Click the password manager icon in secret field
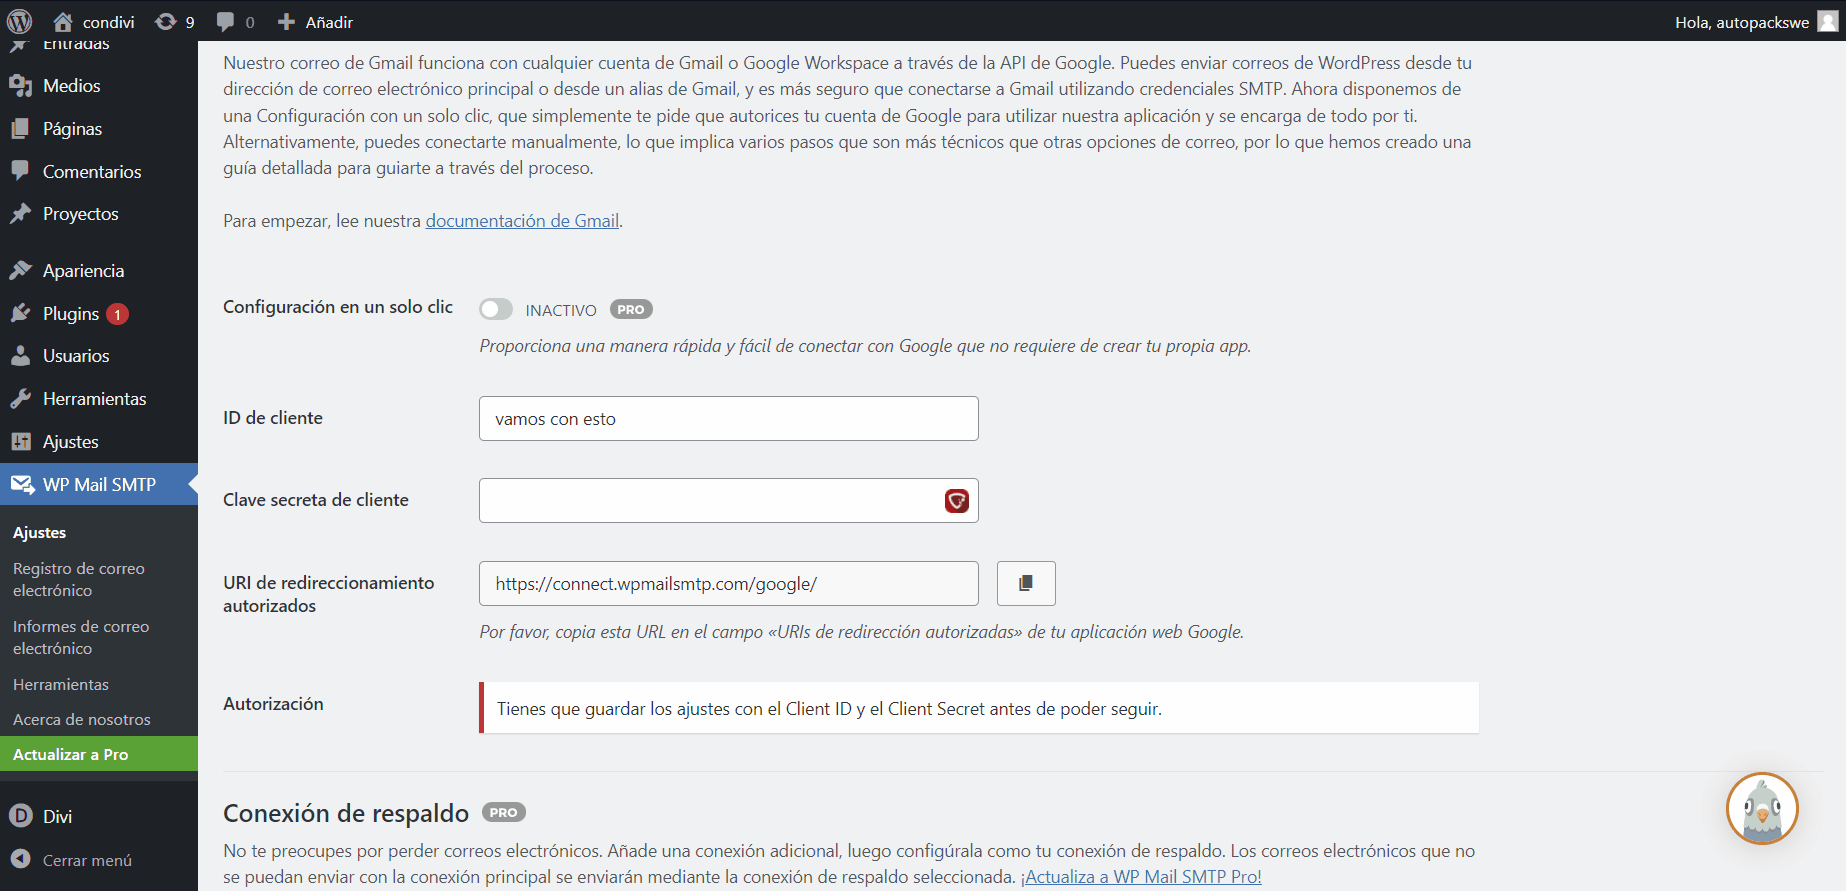 pos(956,500)
